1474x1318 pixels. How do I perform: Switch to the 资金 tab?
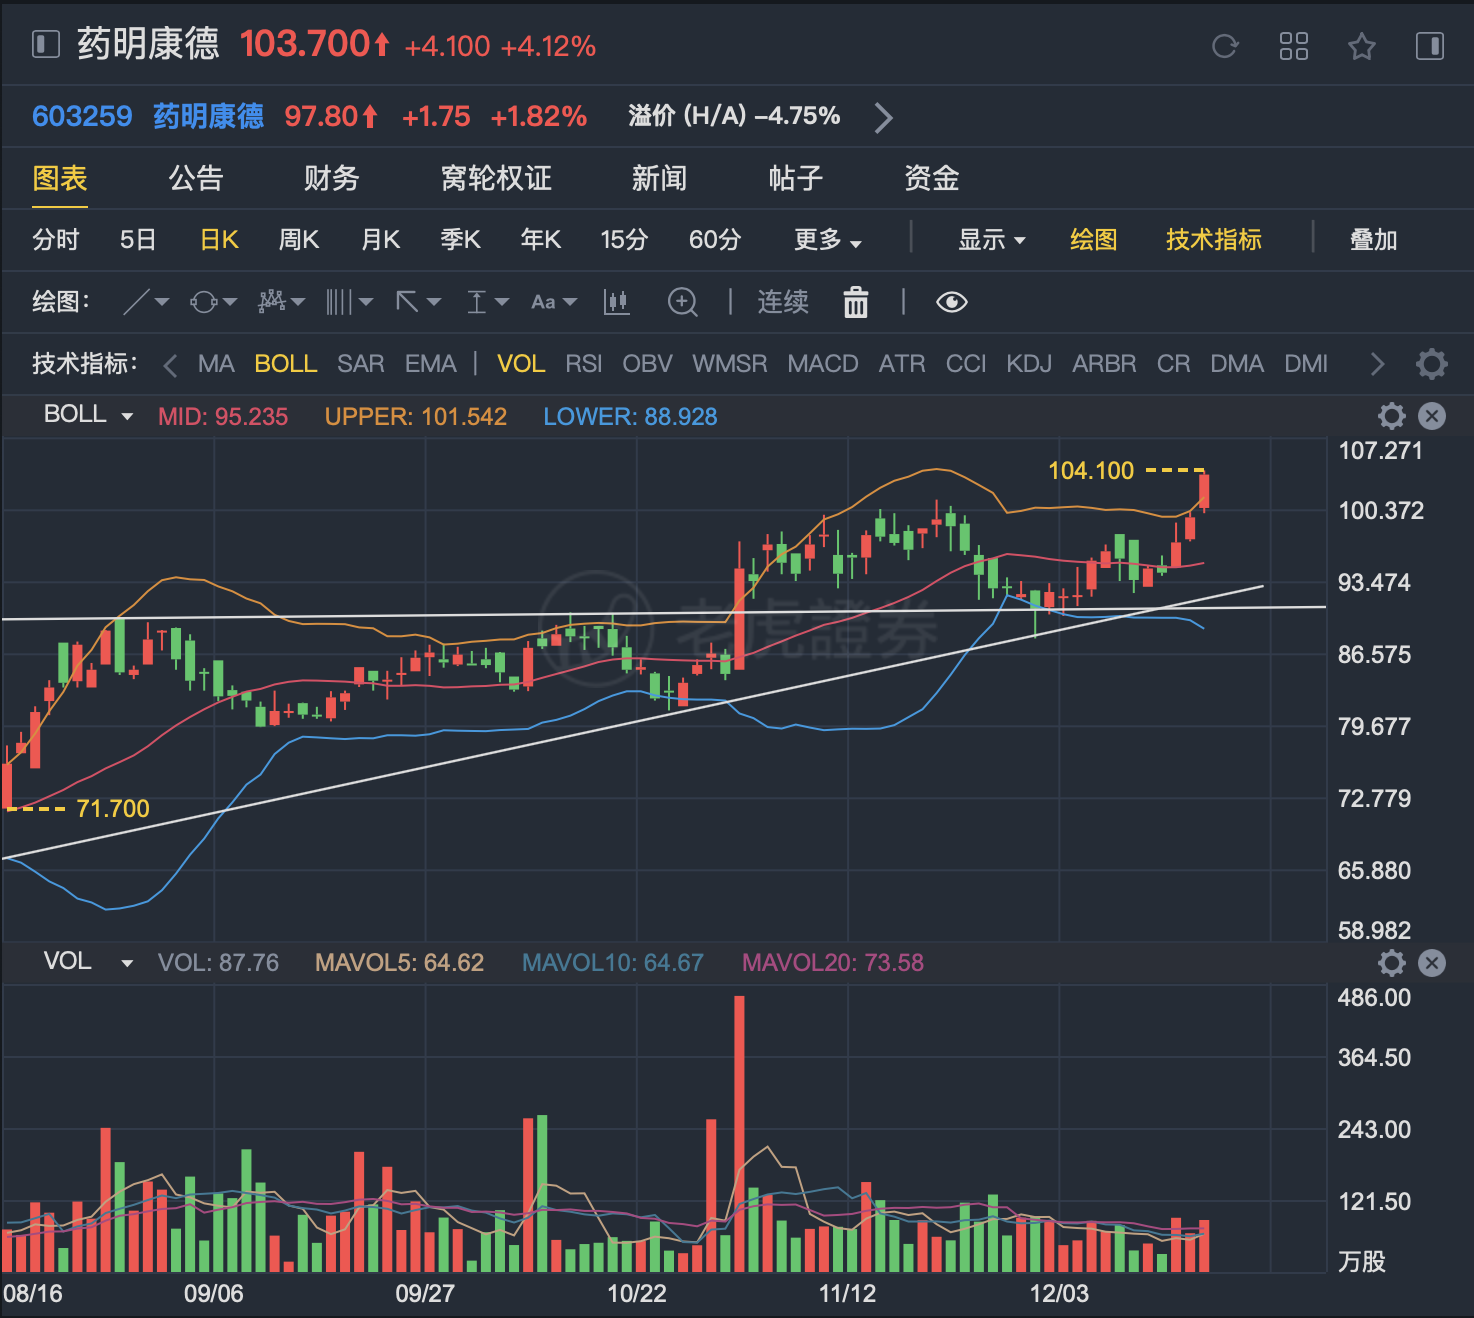coord(932,178)
